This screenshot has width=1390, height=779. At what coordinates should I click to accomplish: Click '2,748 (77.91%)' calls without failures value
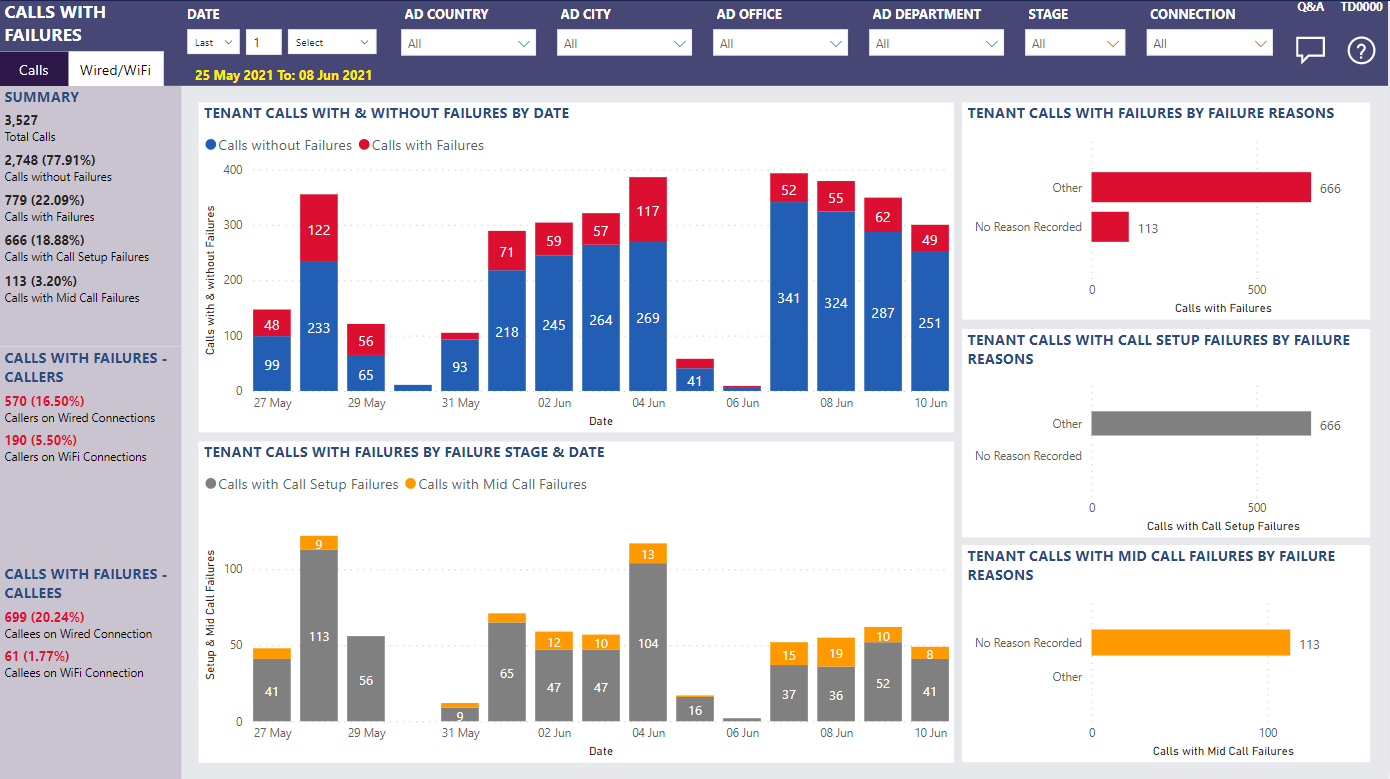[50, 160]
